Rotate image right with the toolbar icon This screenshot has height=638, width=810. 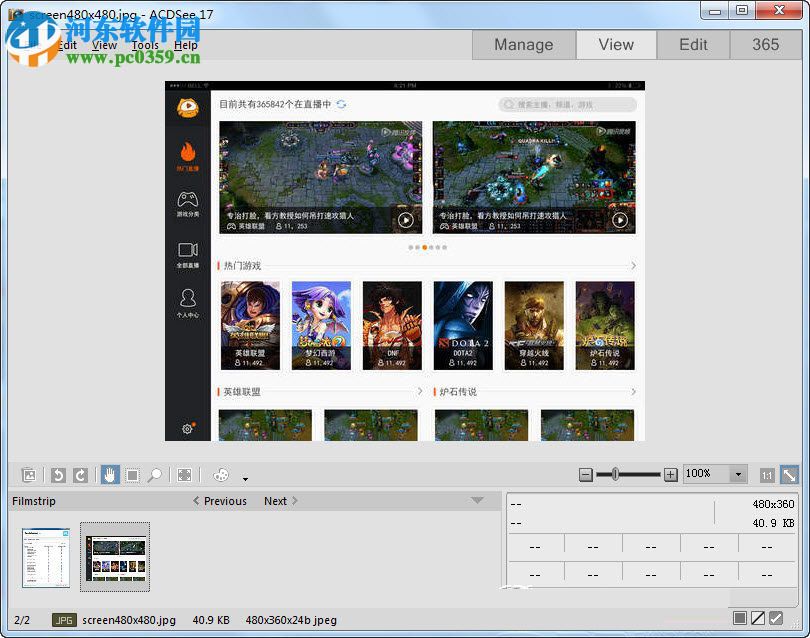(x=80, y=475)
